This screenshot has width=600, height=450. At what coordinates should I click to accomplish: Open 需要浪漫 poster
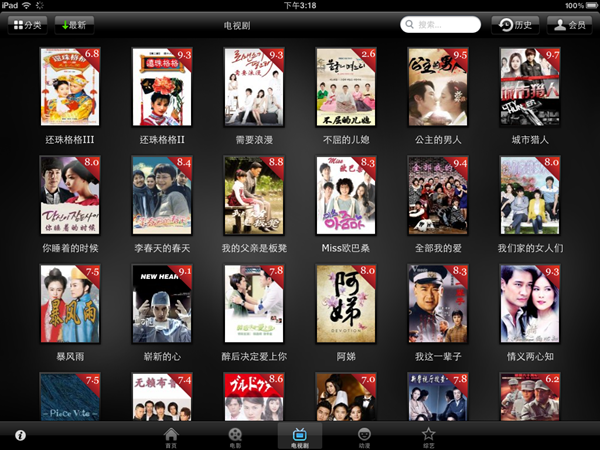click(x=254, y=87)
